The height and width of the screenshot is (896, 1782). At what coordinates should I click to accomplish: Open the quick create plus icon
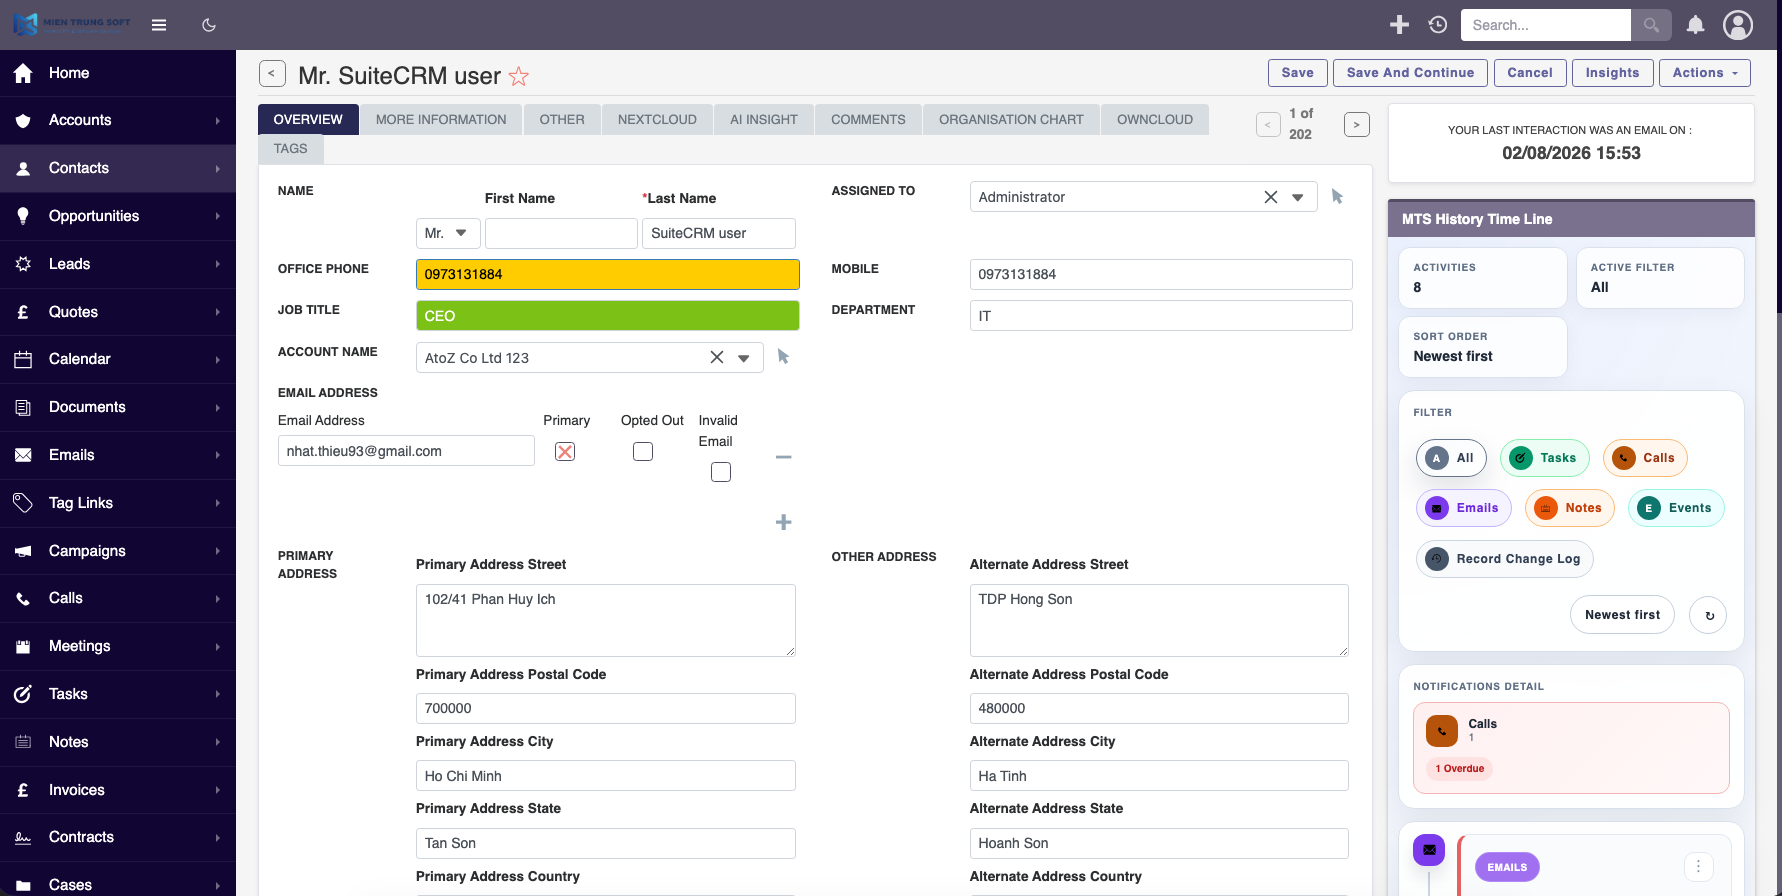pos(1400,25)
